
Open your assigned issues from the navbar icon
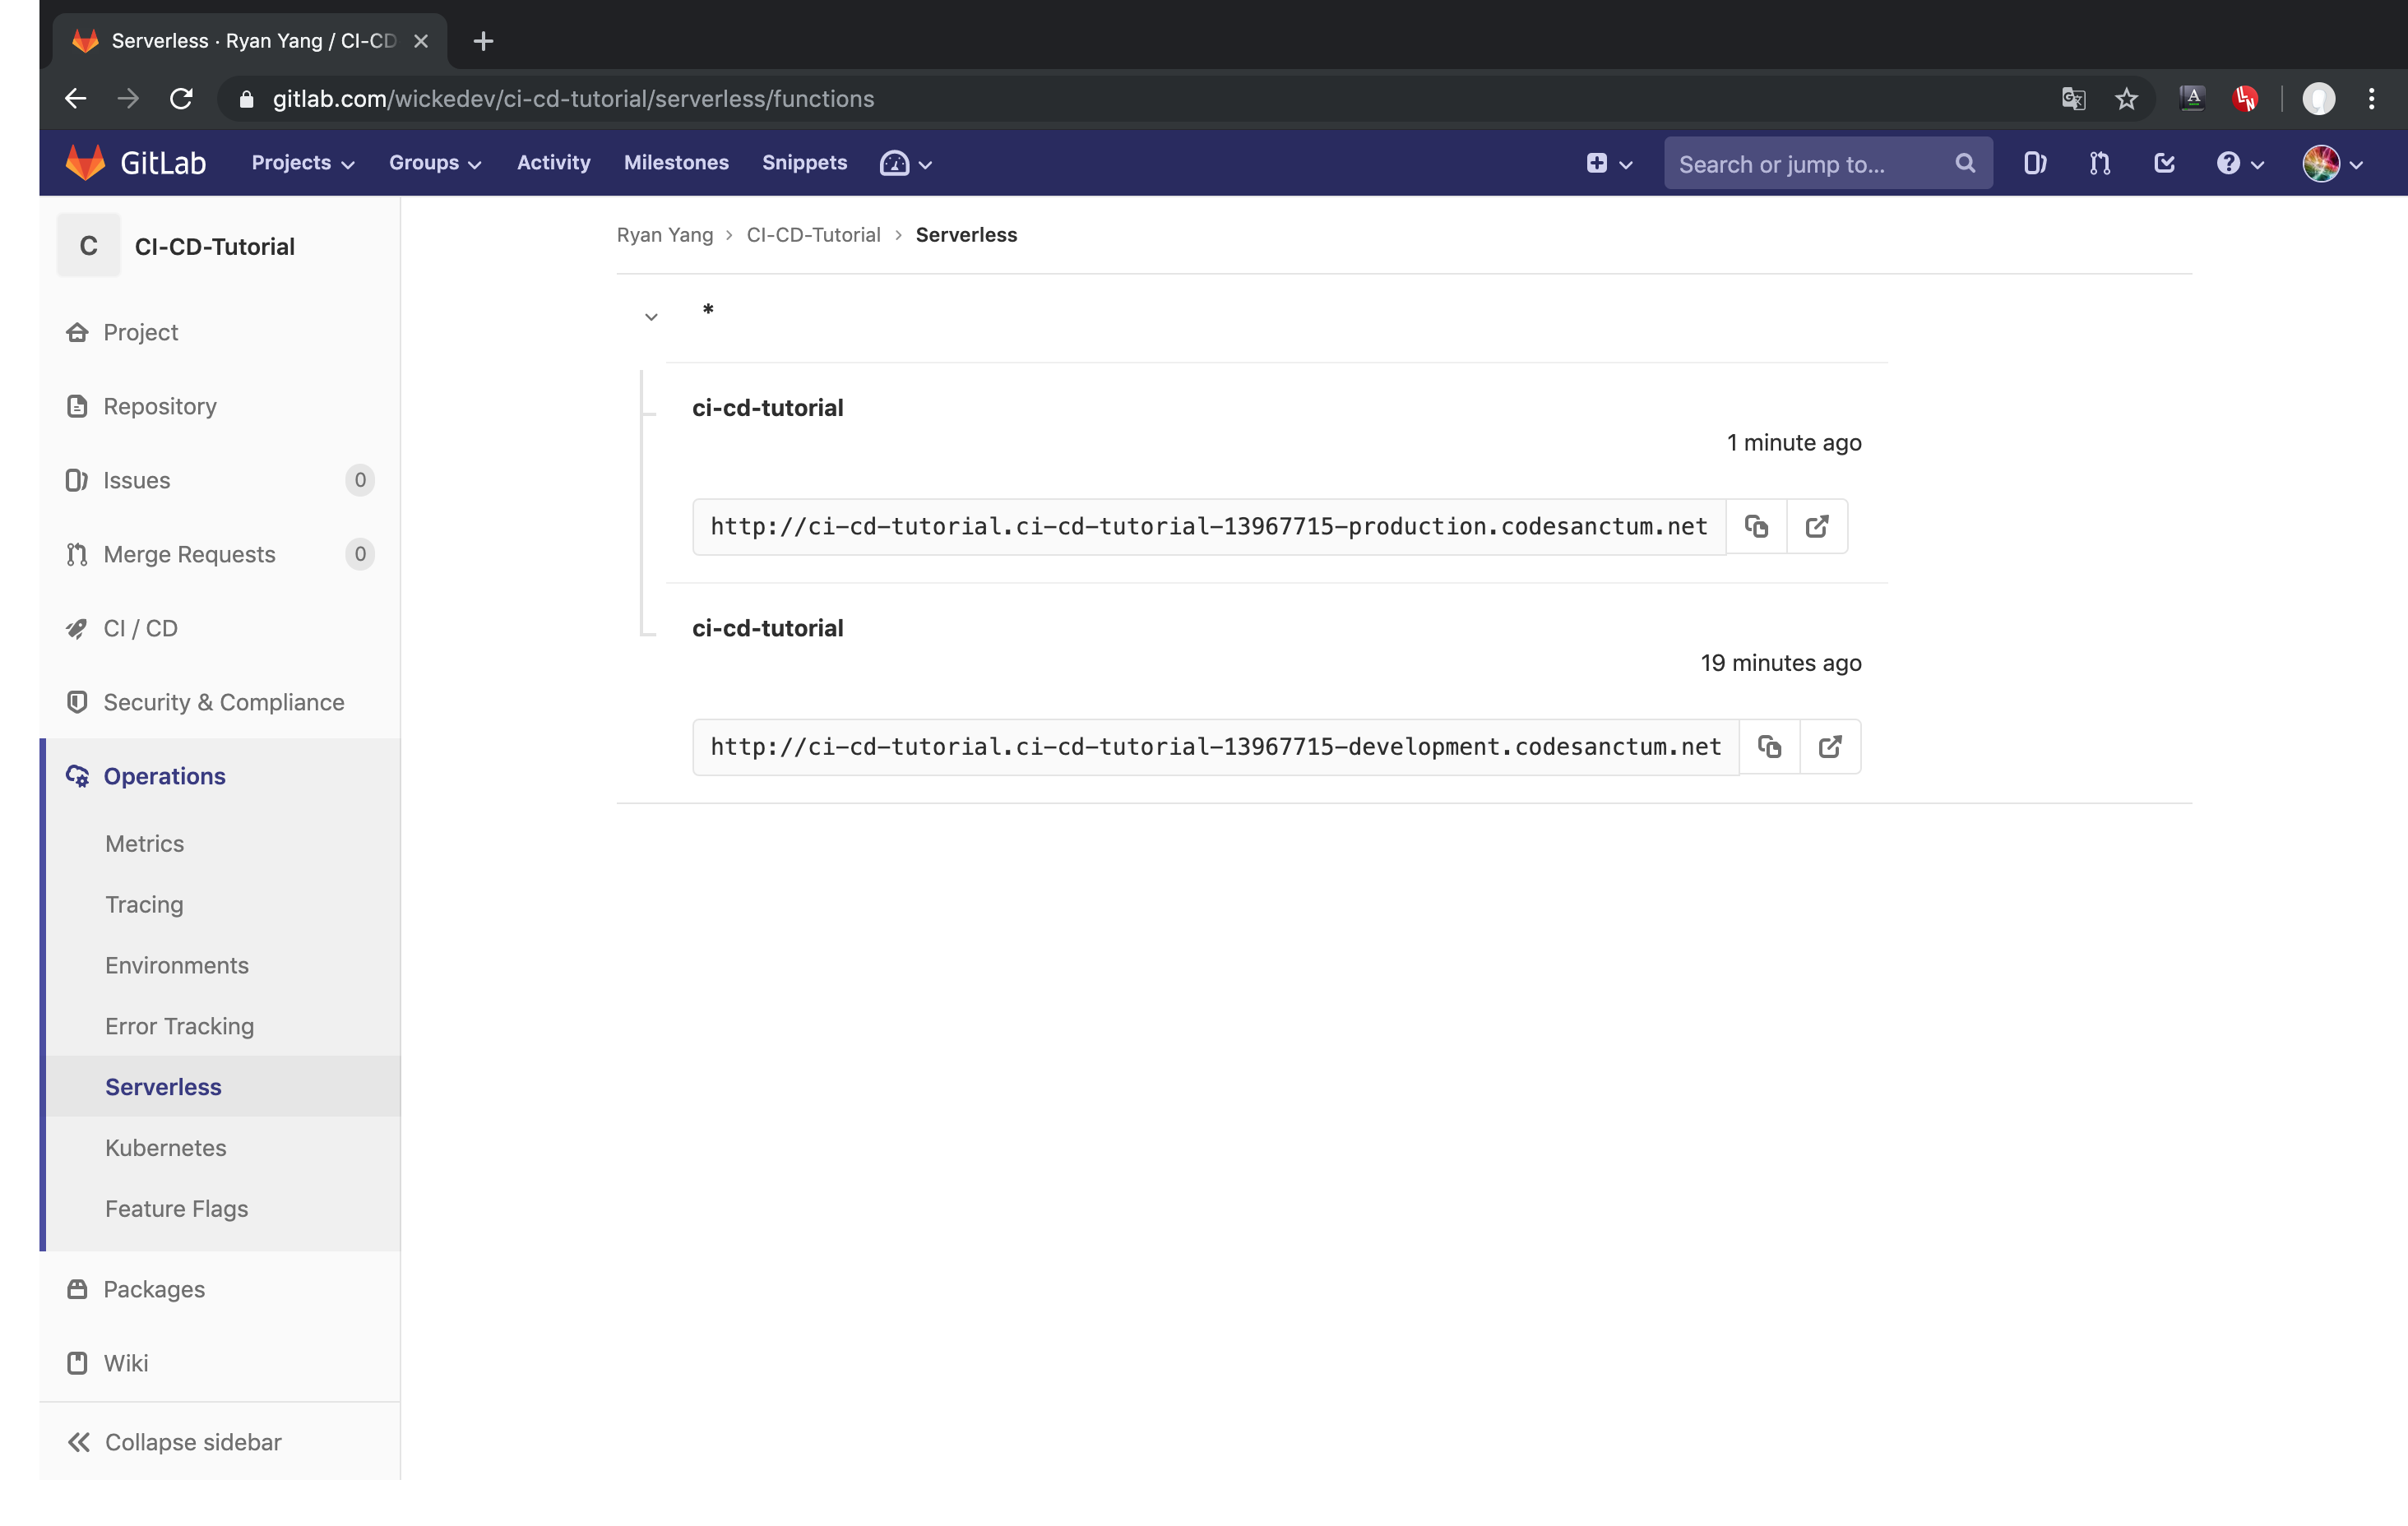pyautogui.click(x=2034, y=163)
